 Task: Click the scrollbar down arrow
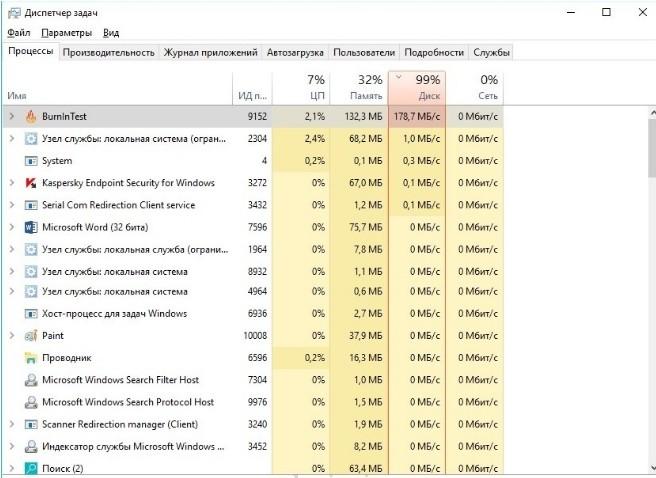[x=652, y=468]
